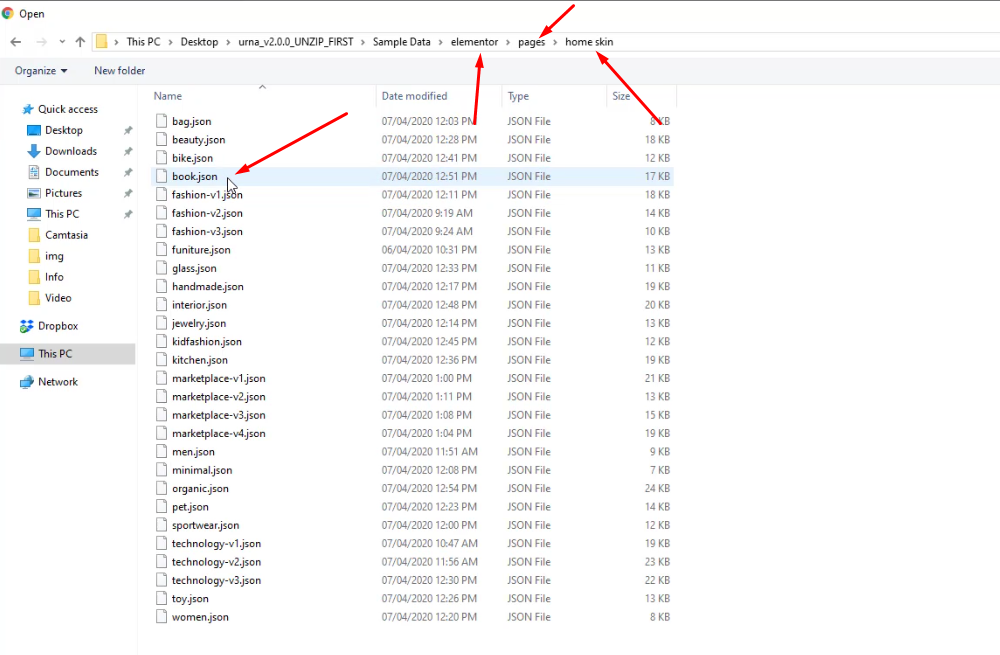Click the women.json file icon
Viewport: 1000px width, 655px height.
pos(162,617)
